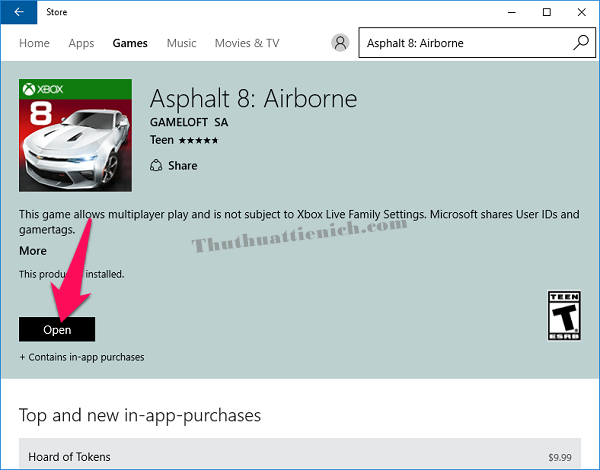600x470 pixels.
Task: Open the user account profile icon
Action: tap(341, 43)
